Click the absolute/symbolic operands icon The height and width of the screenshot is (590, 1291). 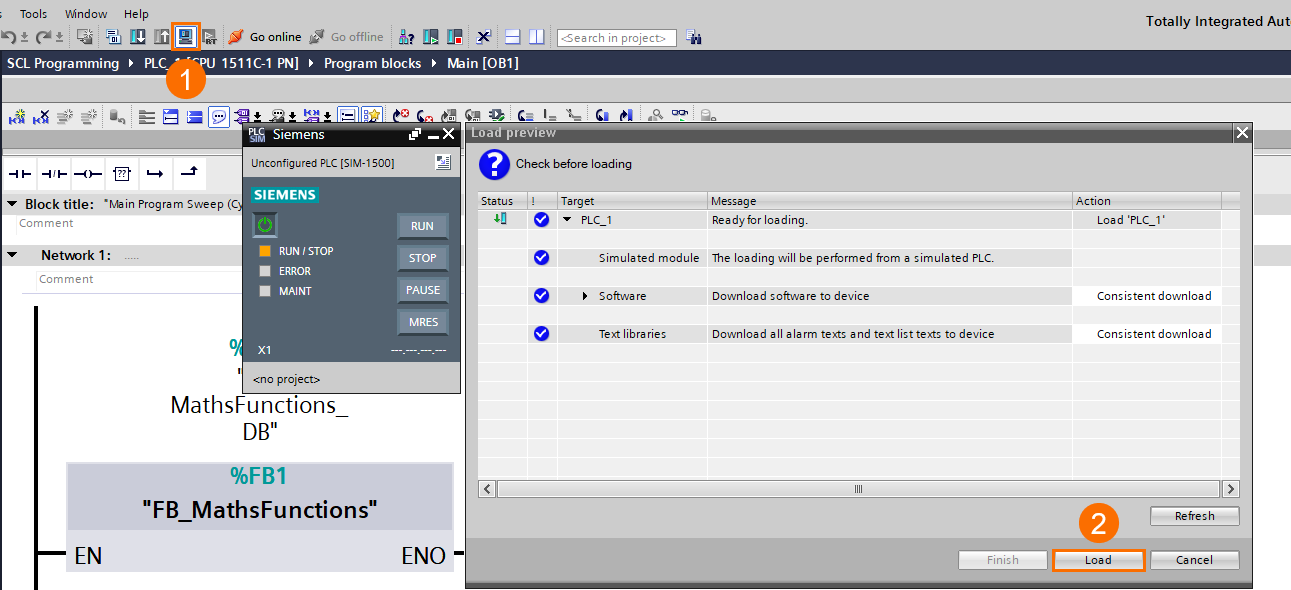click(x=242, y=116)
